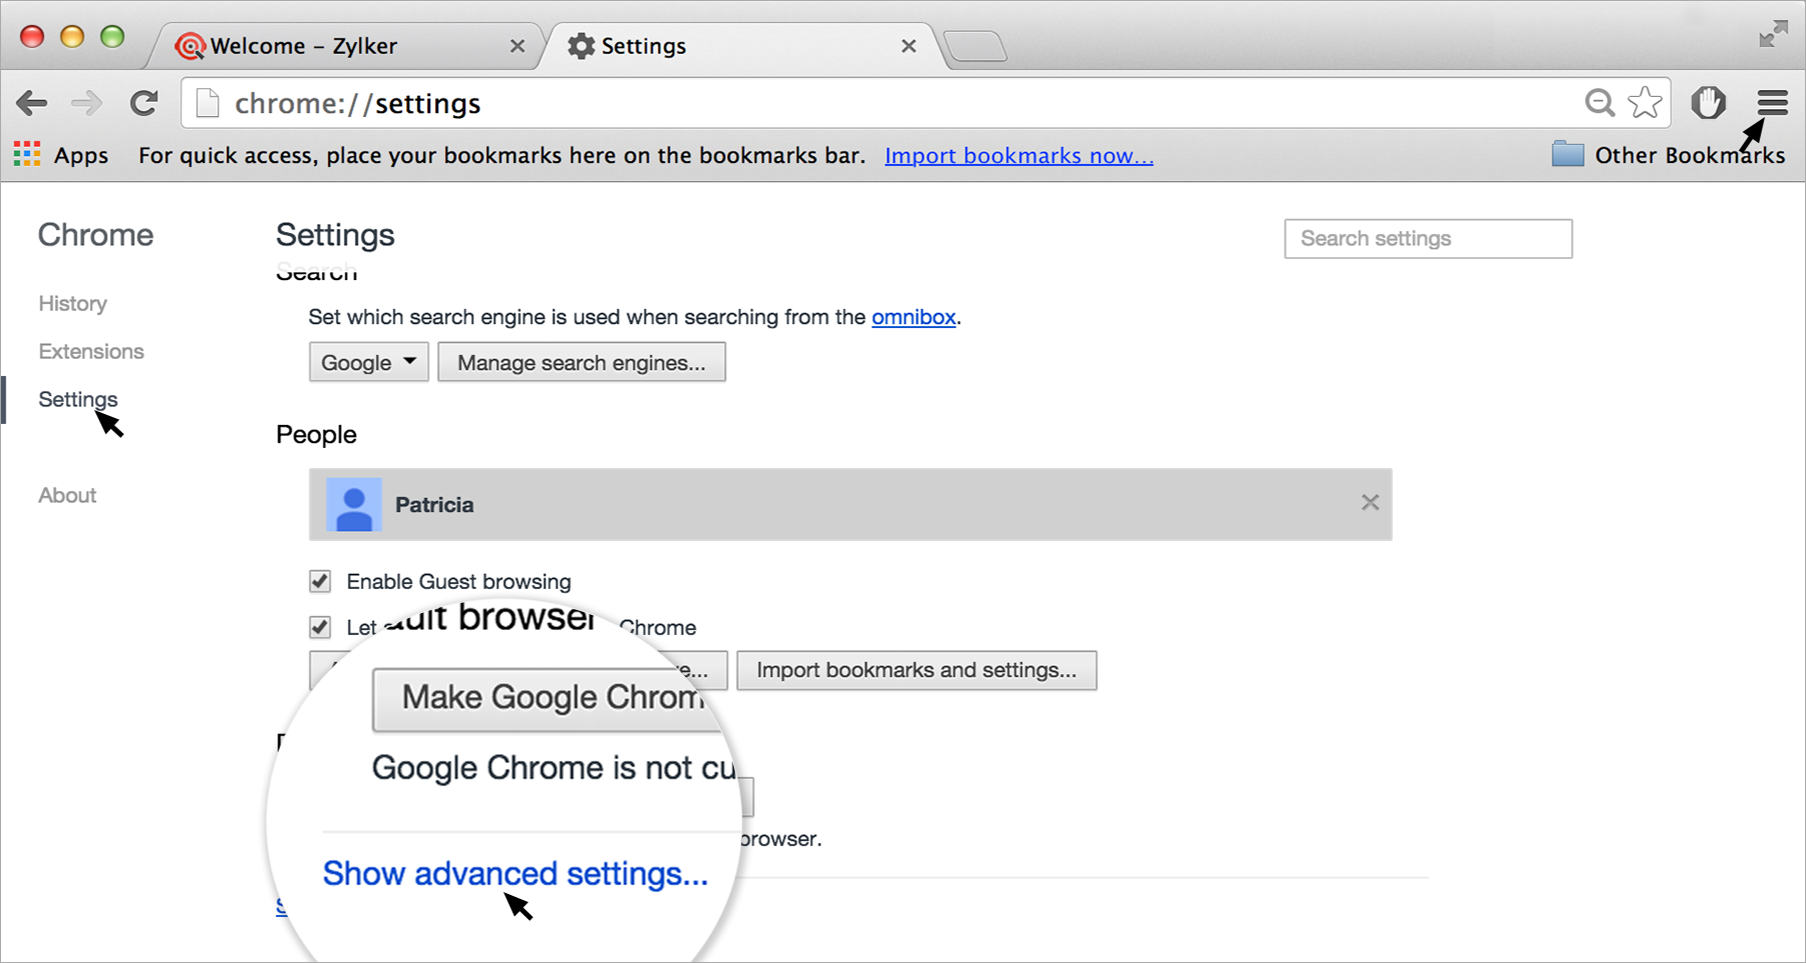
Task: Open History in the sidebar
Action: tap(73, 303)
